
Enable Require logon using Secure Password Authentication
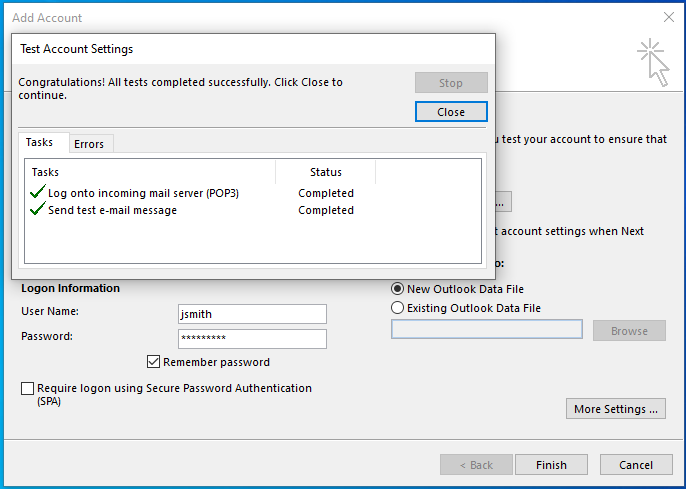click(28, 388)
